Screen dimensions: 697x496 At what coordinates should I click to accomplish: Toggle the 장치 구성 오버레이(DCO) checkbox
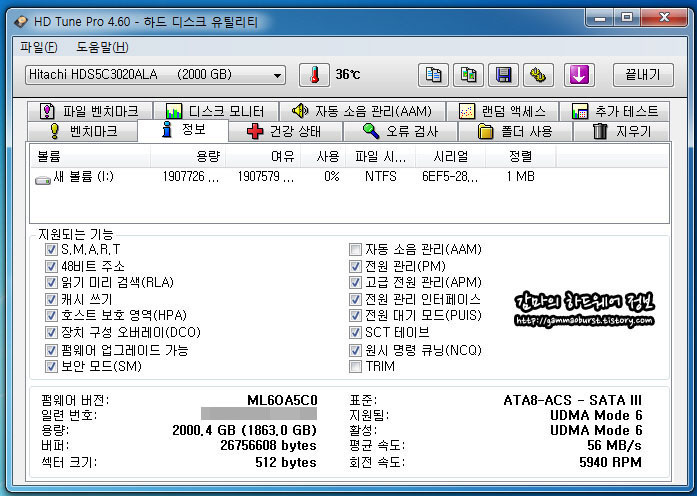click(51, 332)
